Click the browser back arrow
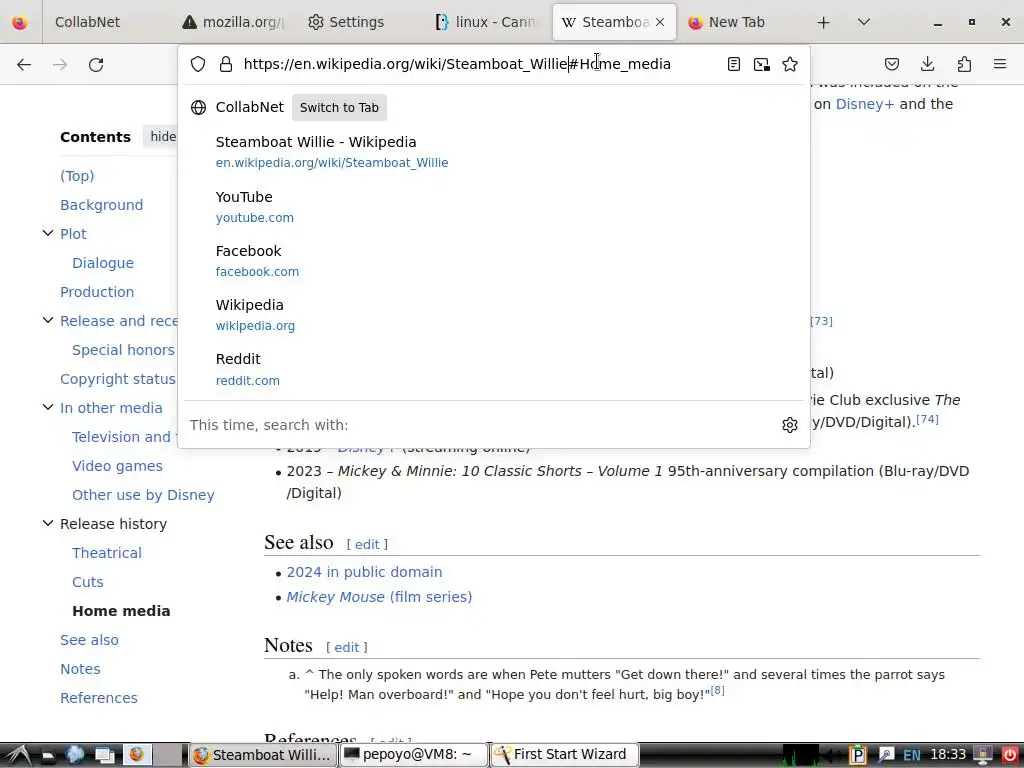This screenshot has height=768, width=1024. point(24,64)
